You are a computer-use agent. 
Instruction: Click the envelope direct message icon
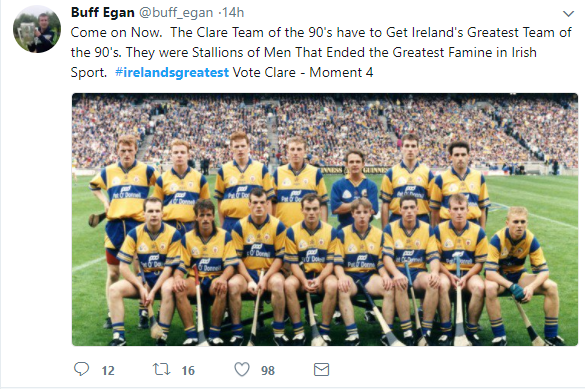pos(321,370)
